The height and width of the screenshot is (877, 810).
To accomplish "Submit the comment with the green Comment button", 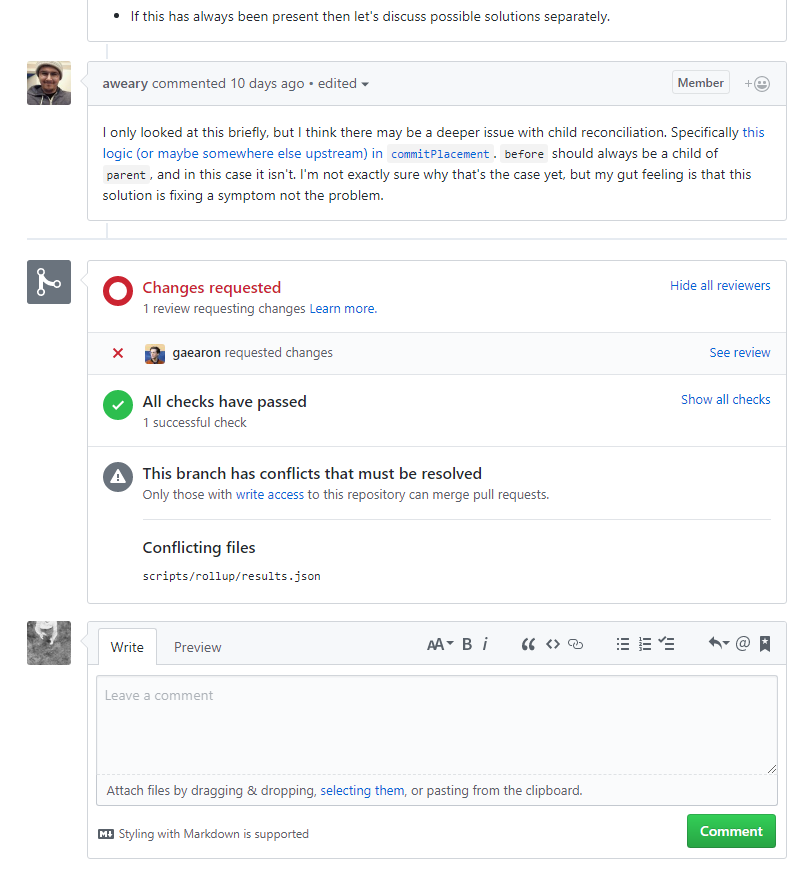I will point(731,831).
